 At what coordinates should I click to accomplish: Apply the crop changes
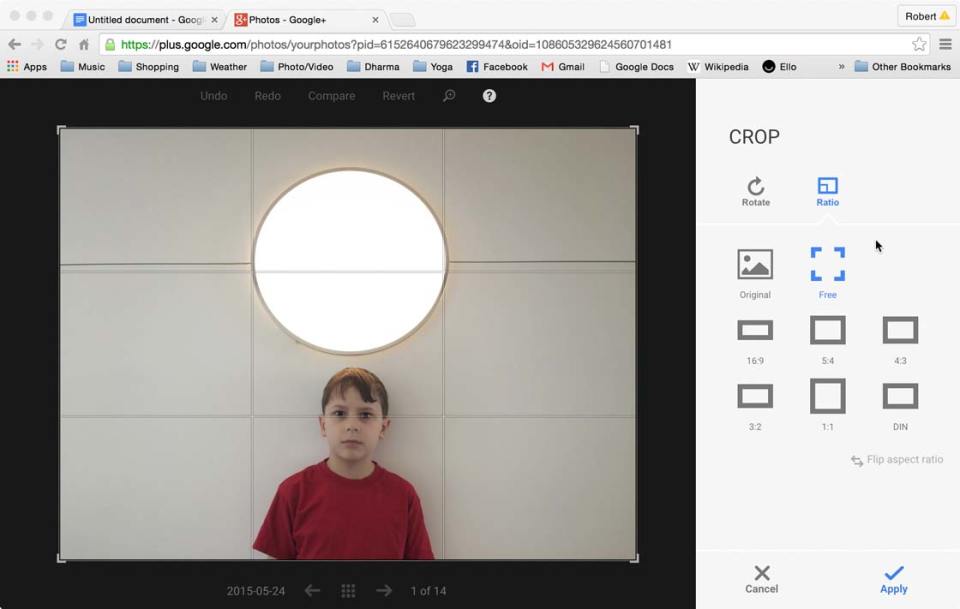pos(893,578)
